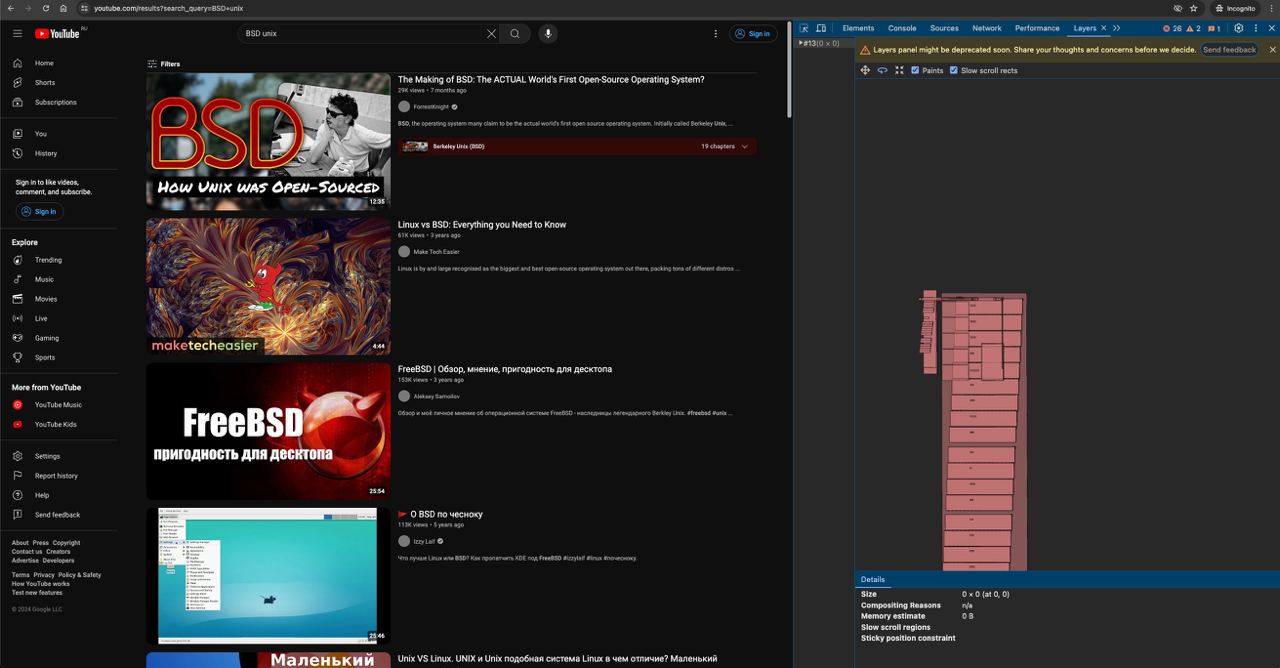Click the sidebar Sign in button
Viewport: 1280px width, 668px height.
pyautogui.click(x=39, y=211)
